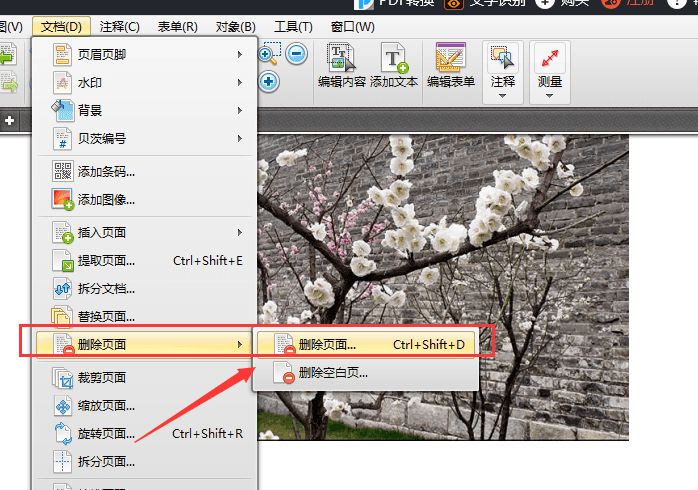Select 删除空白页... in the submenu

[x=366, y=373]
